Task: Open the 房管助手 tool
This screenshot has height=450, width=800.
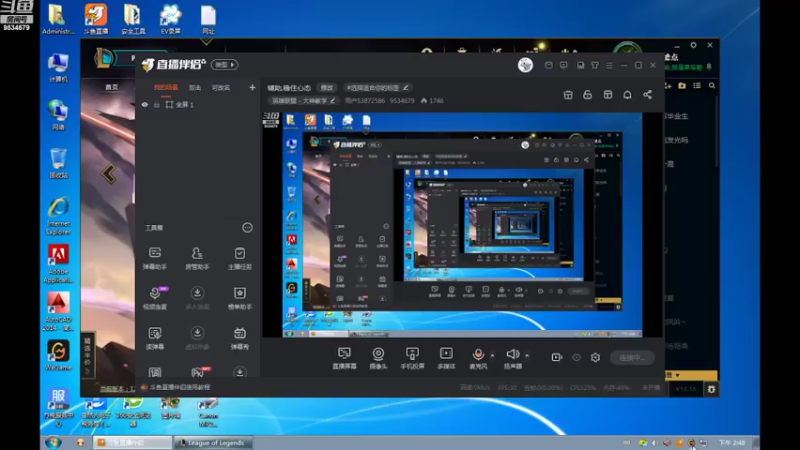Action: tap(197, 258)
